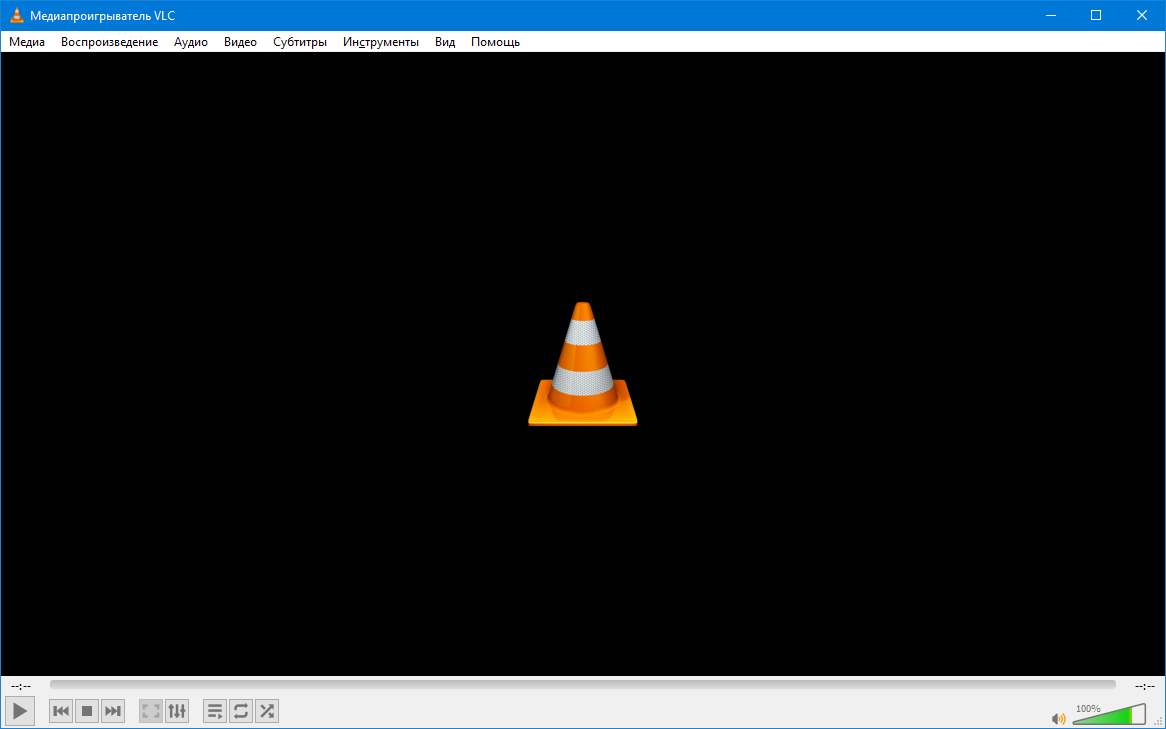Click the resize grip in the window corner

click(1158, 722)
